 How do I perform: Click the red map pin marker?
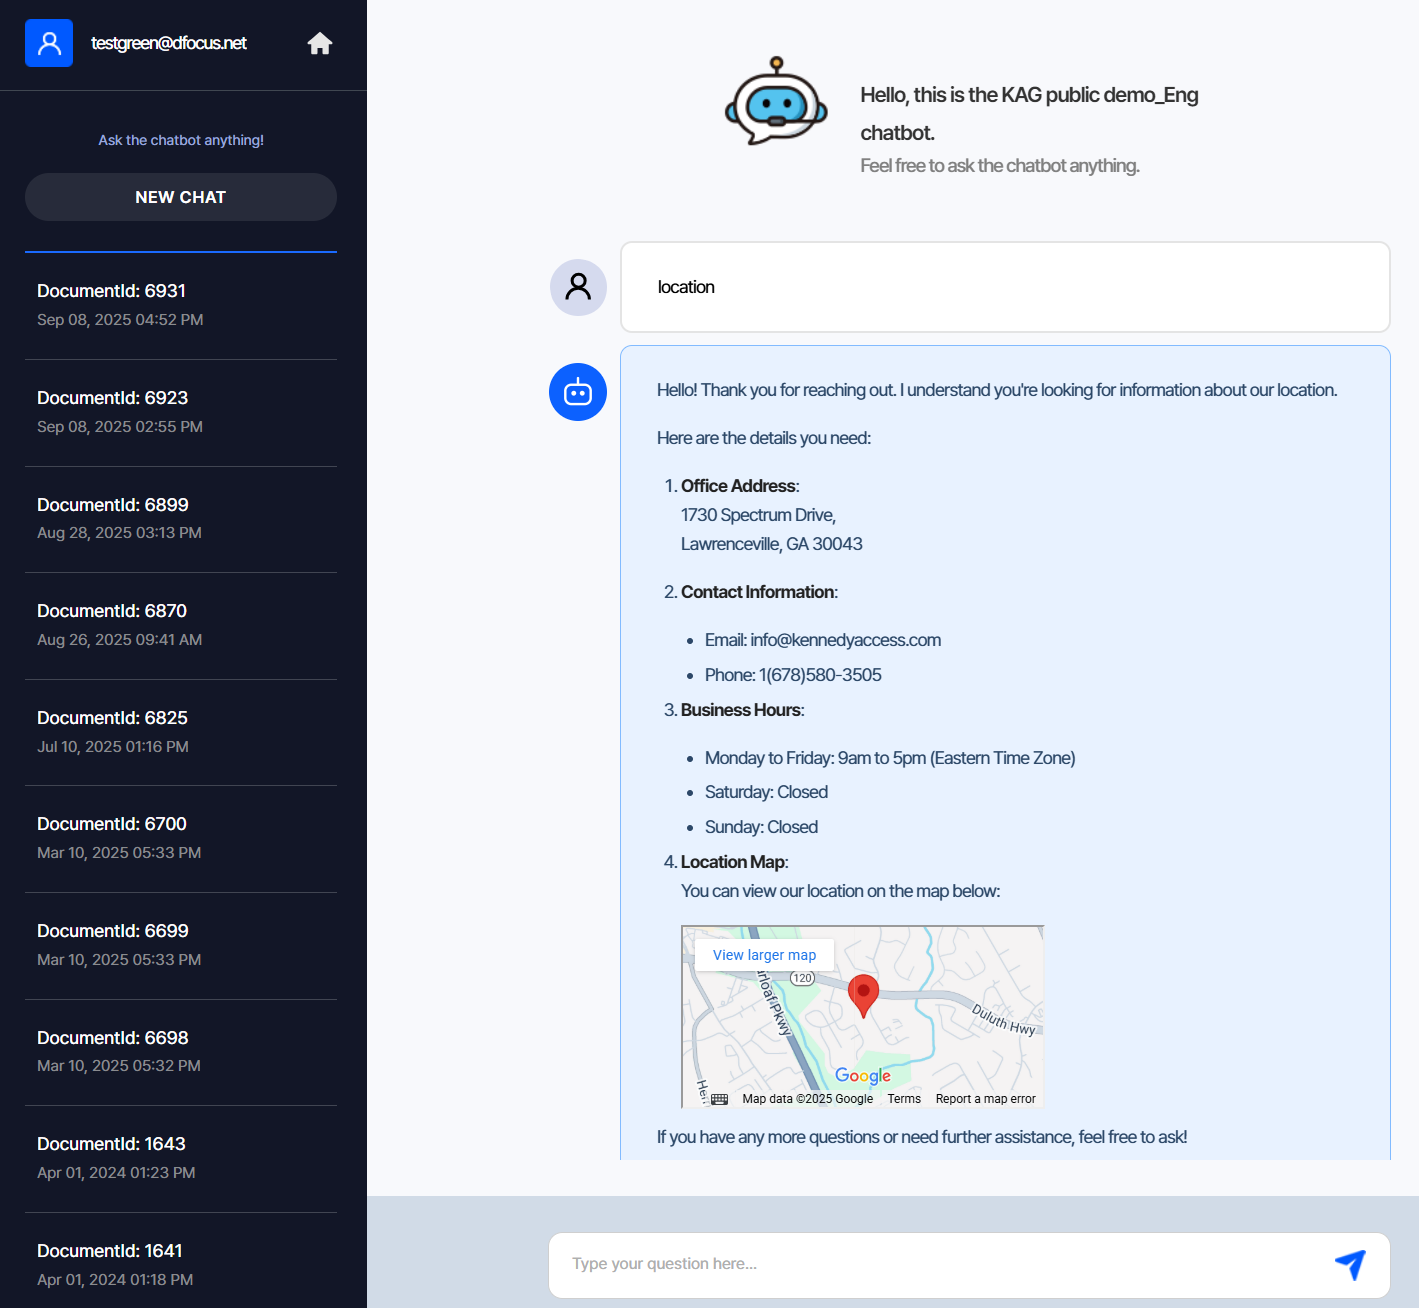point(863,995)
